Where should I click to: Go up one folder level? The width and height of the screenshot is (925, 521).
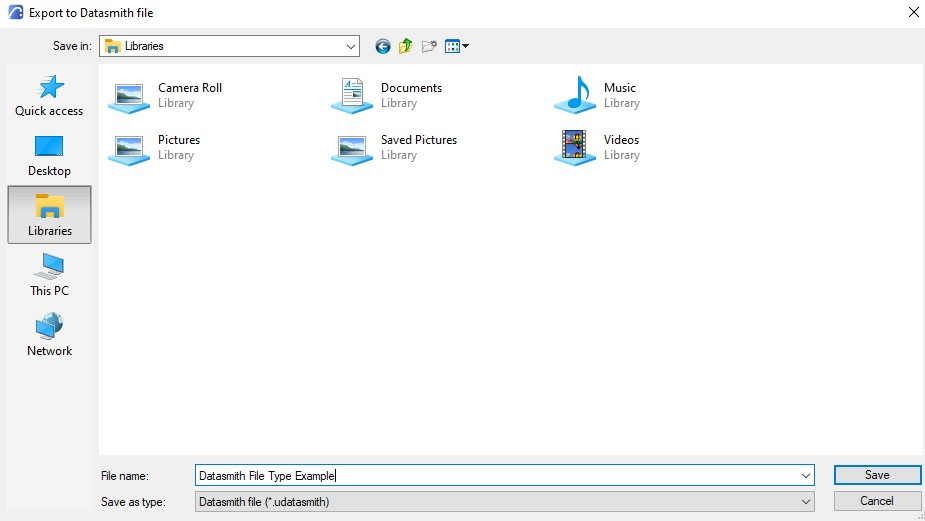click(x=405, y=46)
